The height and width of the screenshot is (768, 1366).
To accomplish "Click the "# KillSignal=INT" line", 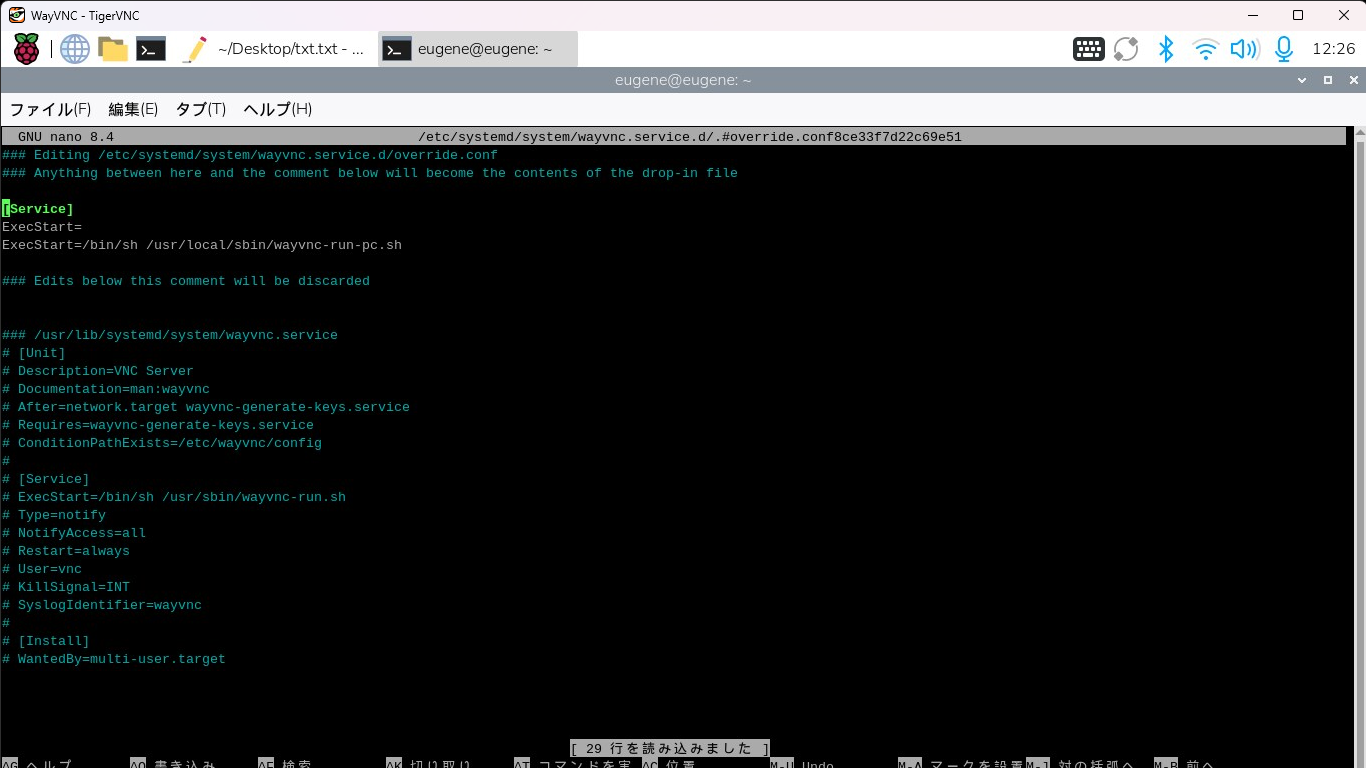I will pos(66,587).
